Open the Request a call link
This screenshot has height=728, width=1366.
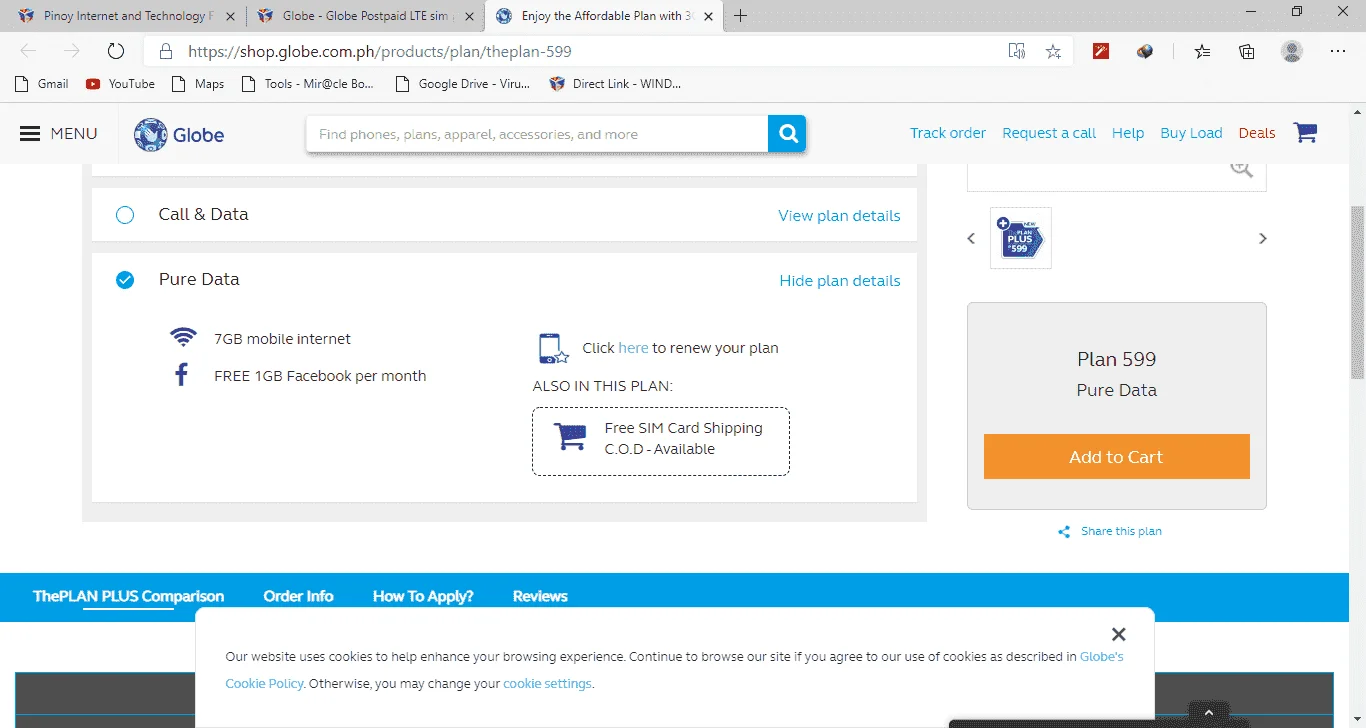tap(1049, 133)
